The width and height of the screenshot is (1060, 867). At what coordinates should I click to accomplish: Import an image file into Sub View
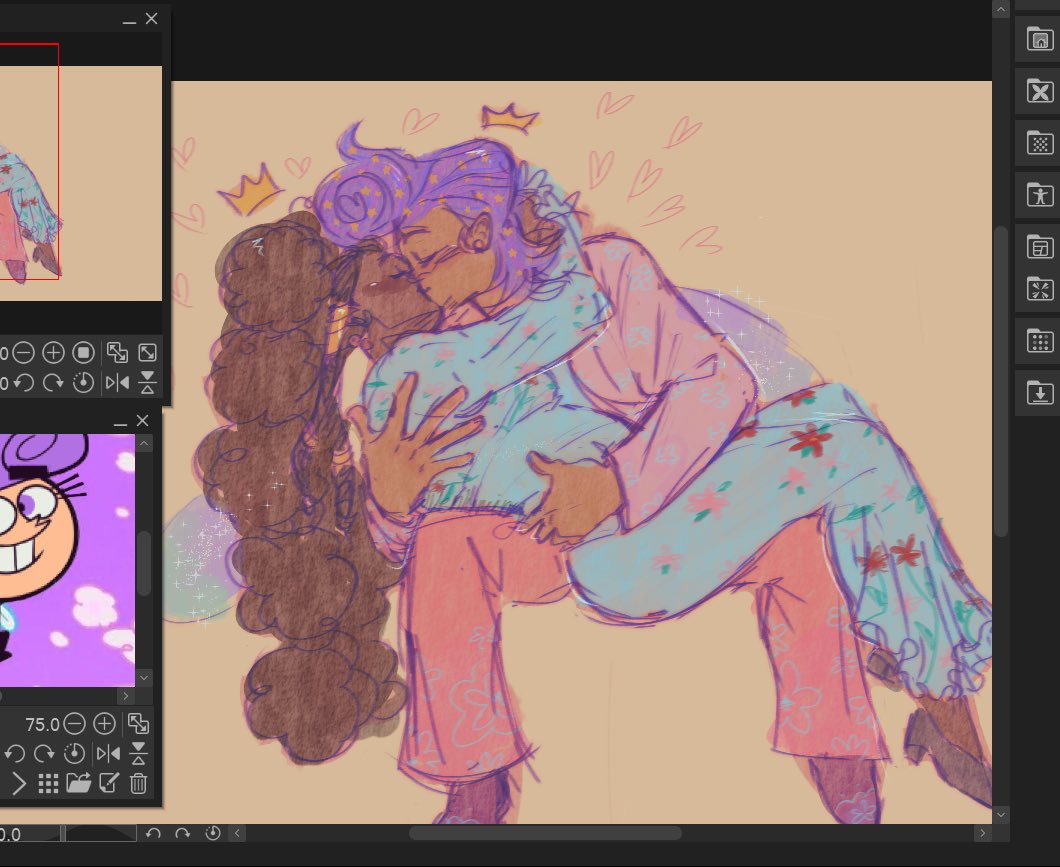(78, 784)
